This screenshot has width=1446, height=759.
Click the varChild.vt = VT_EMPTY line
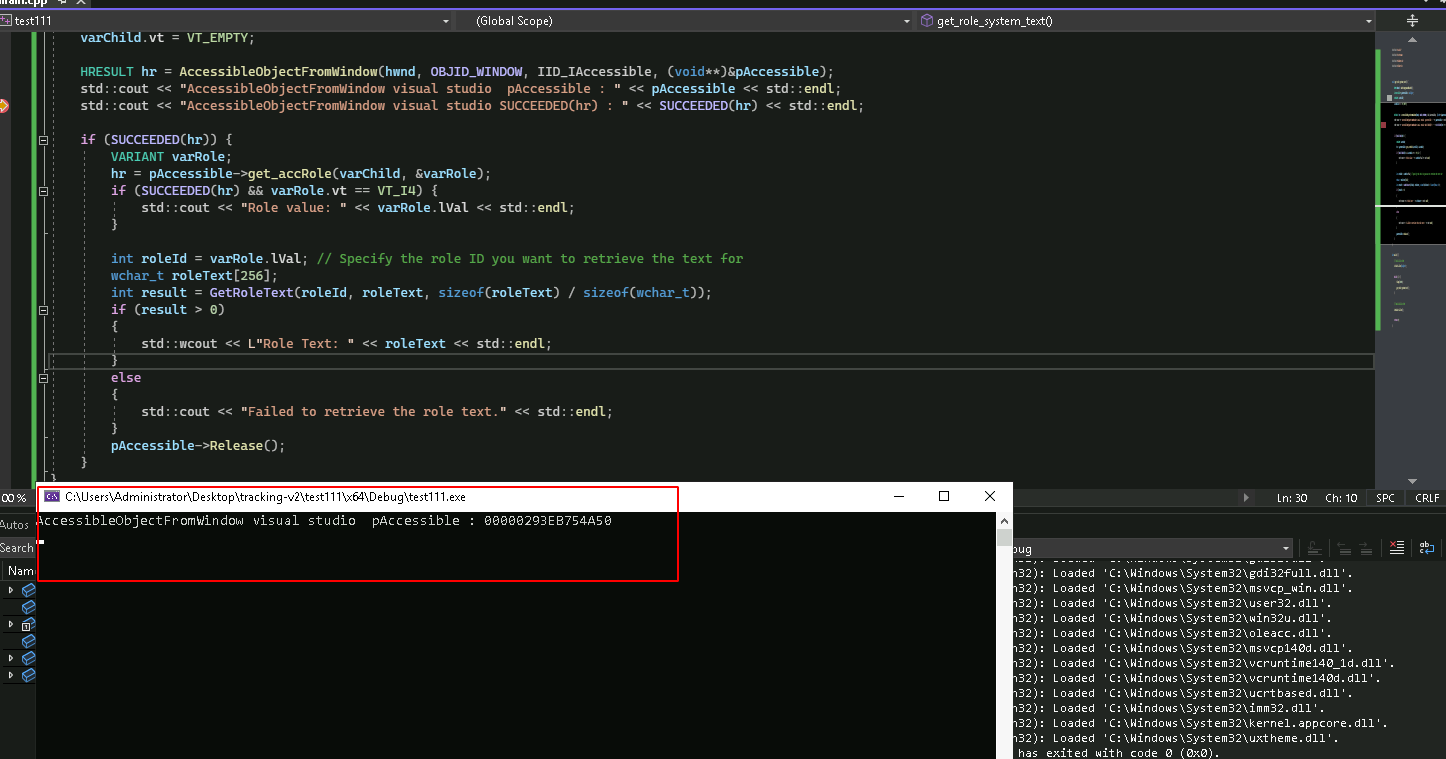[168, 37]
